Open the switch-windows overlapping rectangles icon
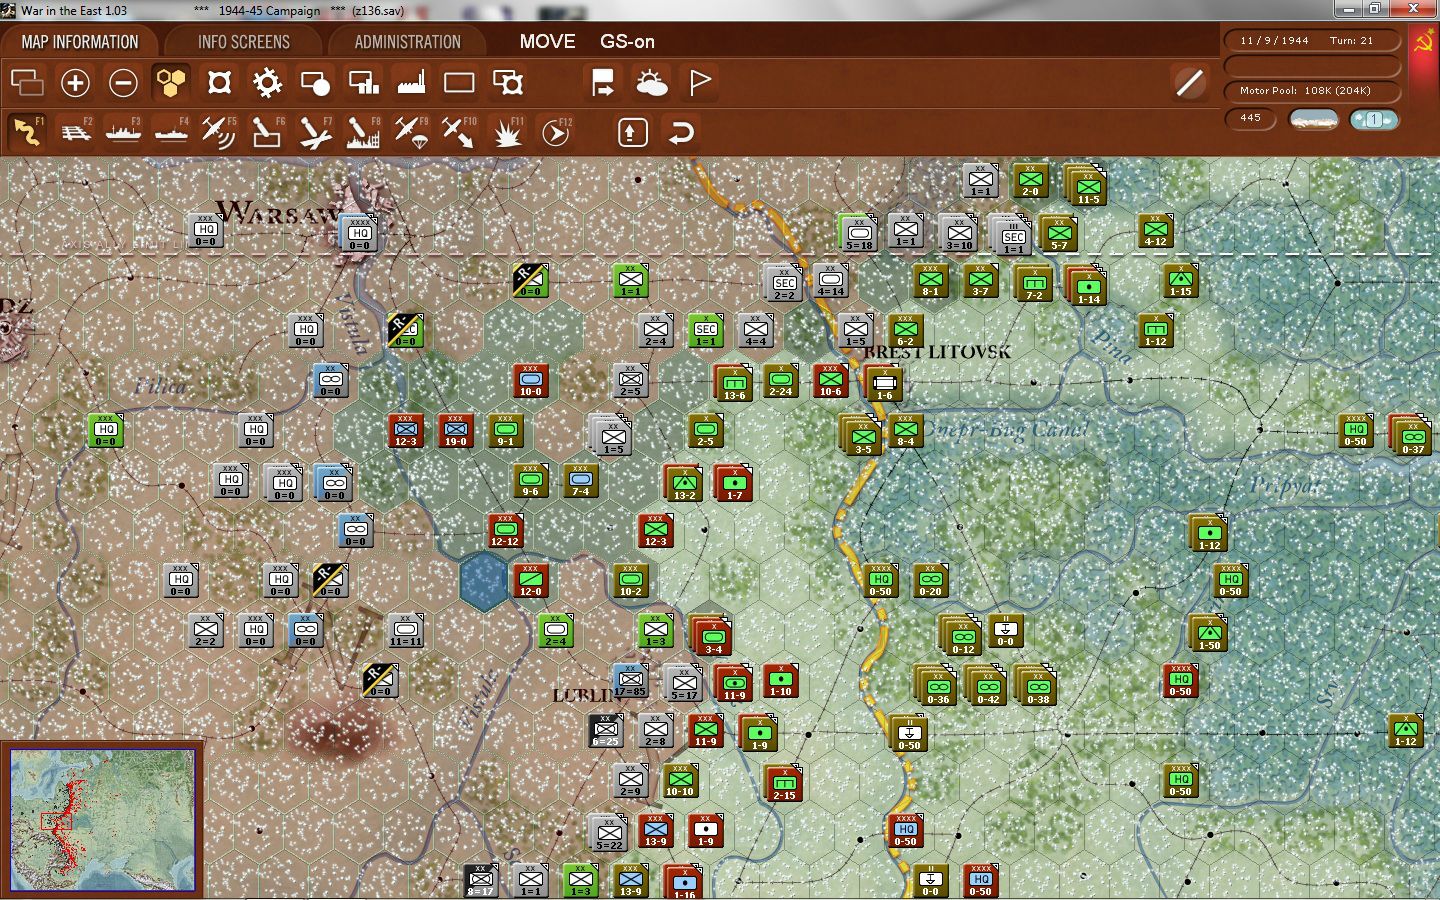Screen dimensions: 1440x900 point(27,82)
